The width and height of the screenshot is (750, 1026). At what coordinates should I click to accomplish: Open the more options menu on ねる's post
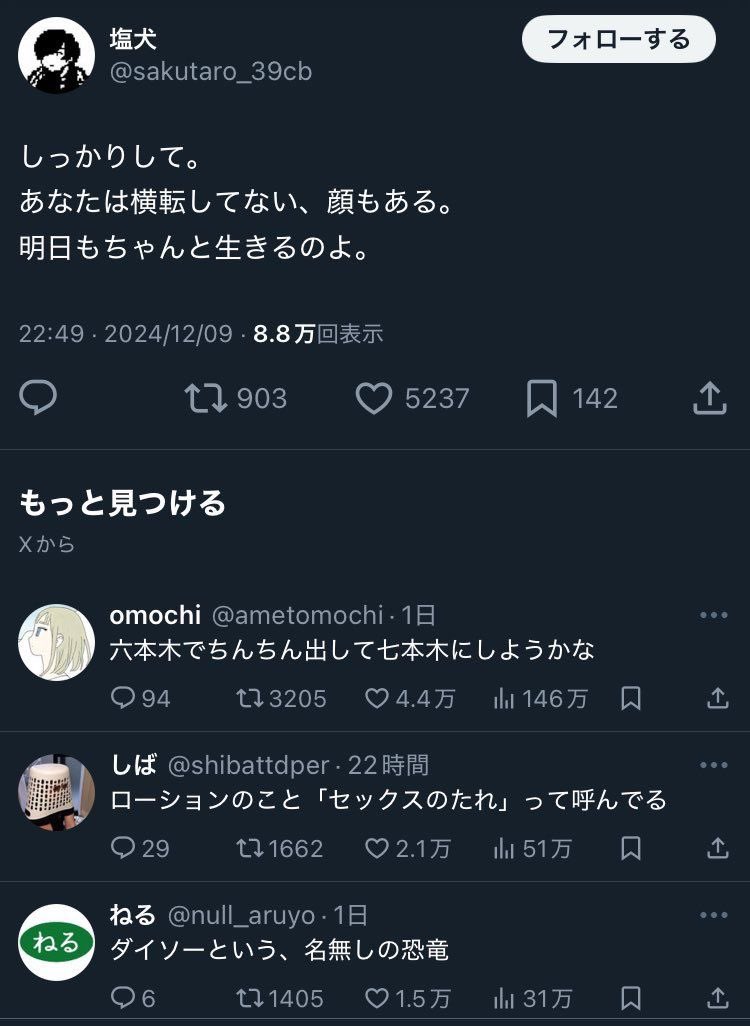[713, 915]
